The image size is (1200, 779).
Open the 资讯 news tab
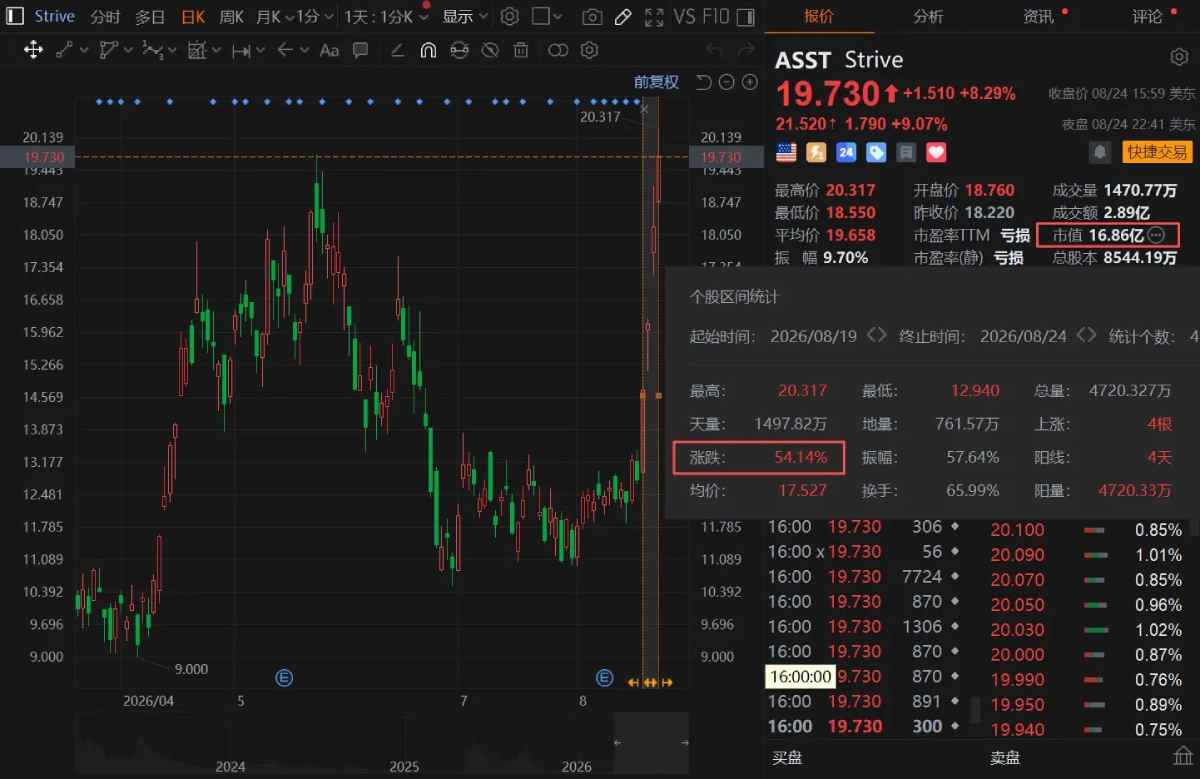[x=1038, y=16]
